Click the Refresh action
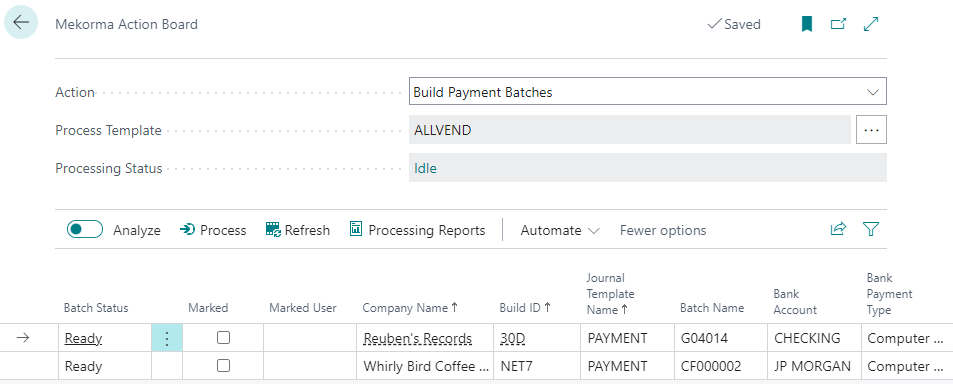This screenshot has height=384, width=953. pos(298,230)
